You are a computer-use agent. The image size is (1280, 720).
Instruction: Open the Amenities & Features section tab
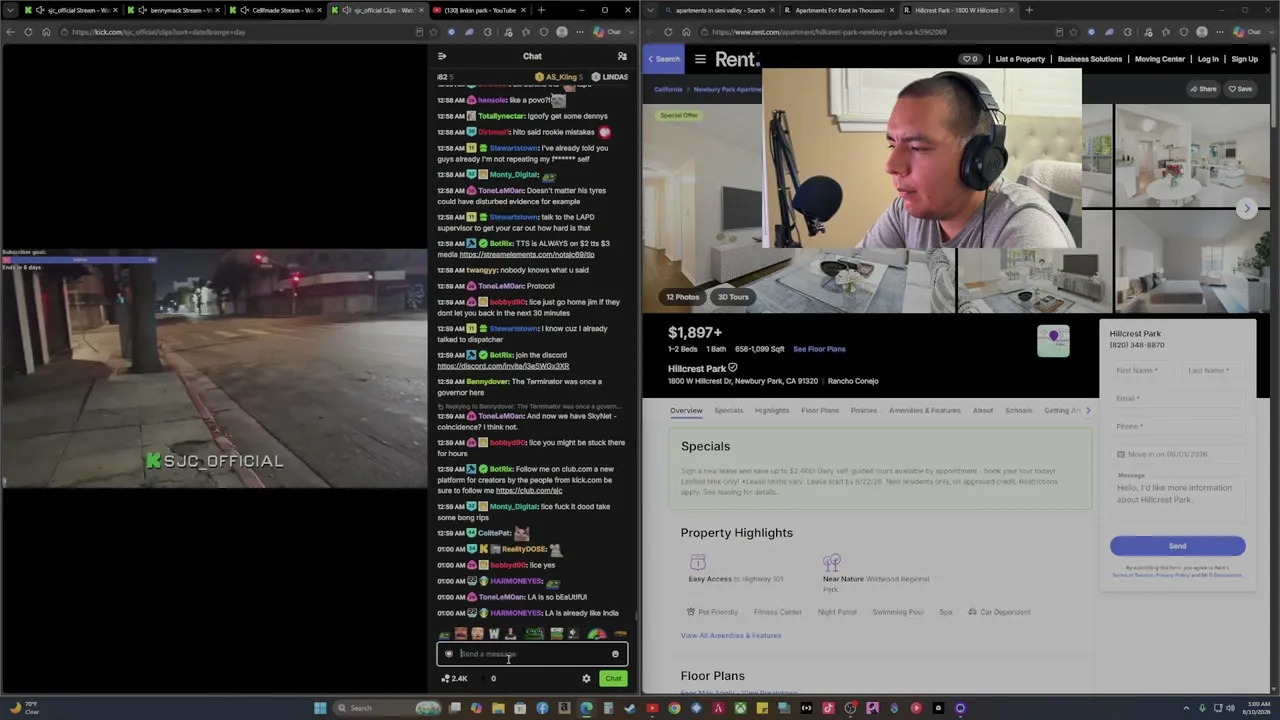[x=925, y=410]
